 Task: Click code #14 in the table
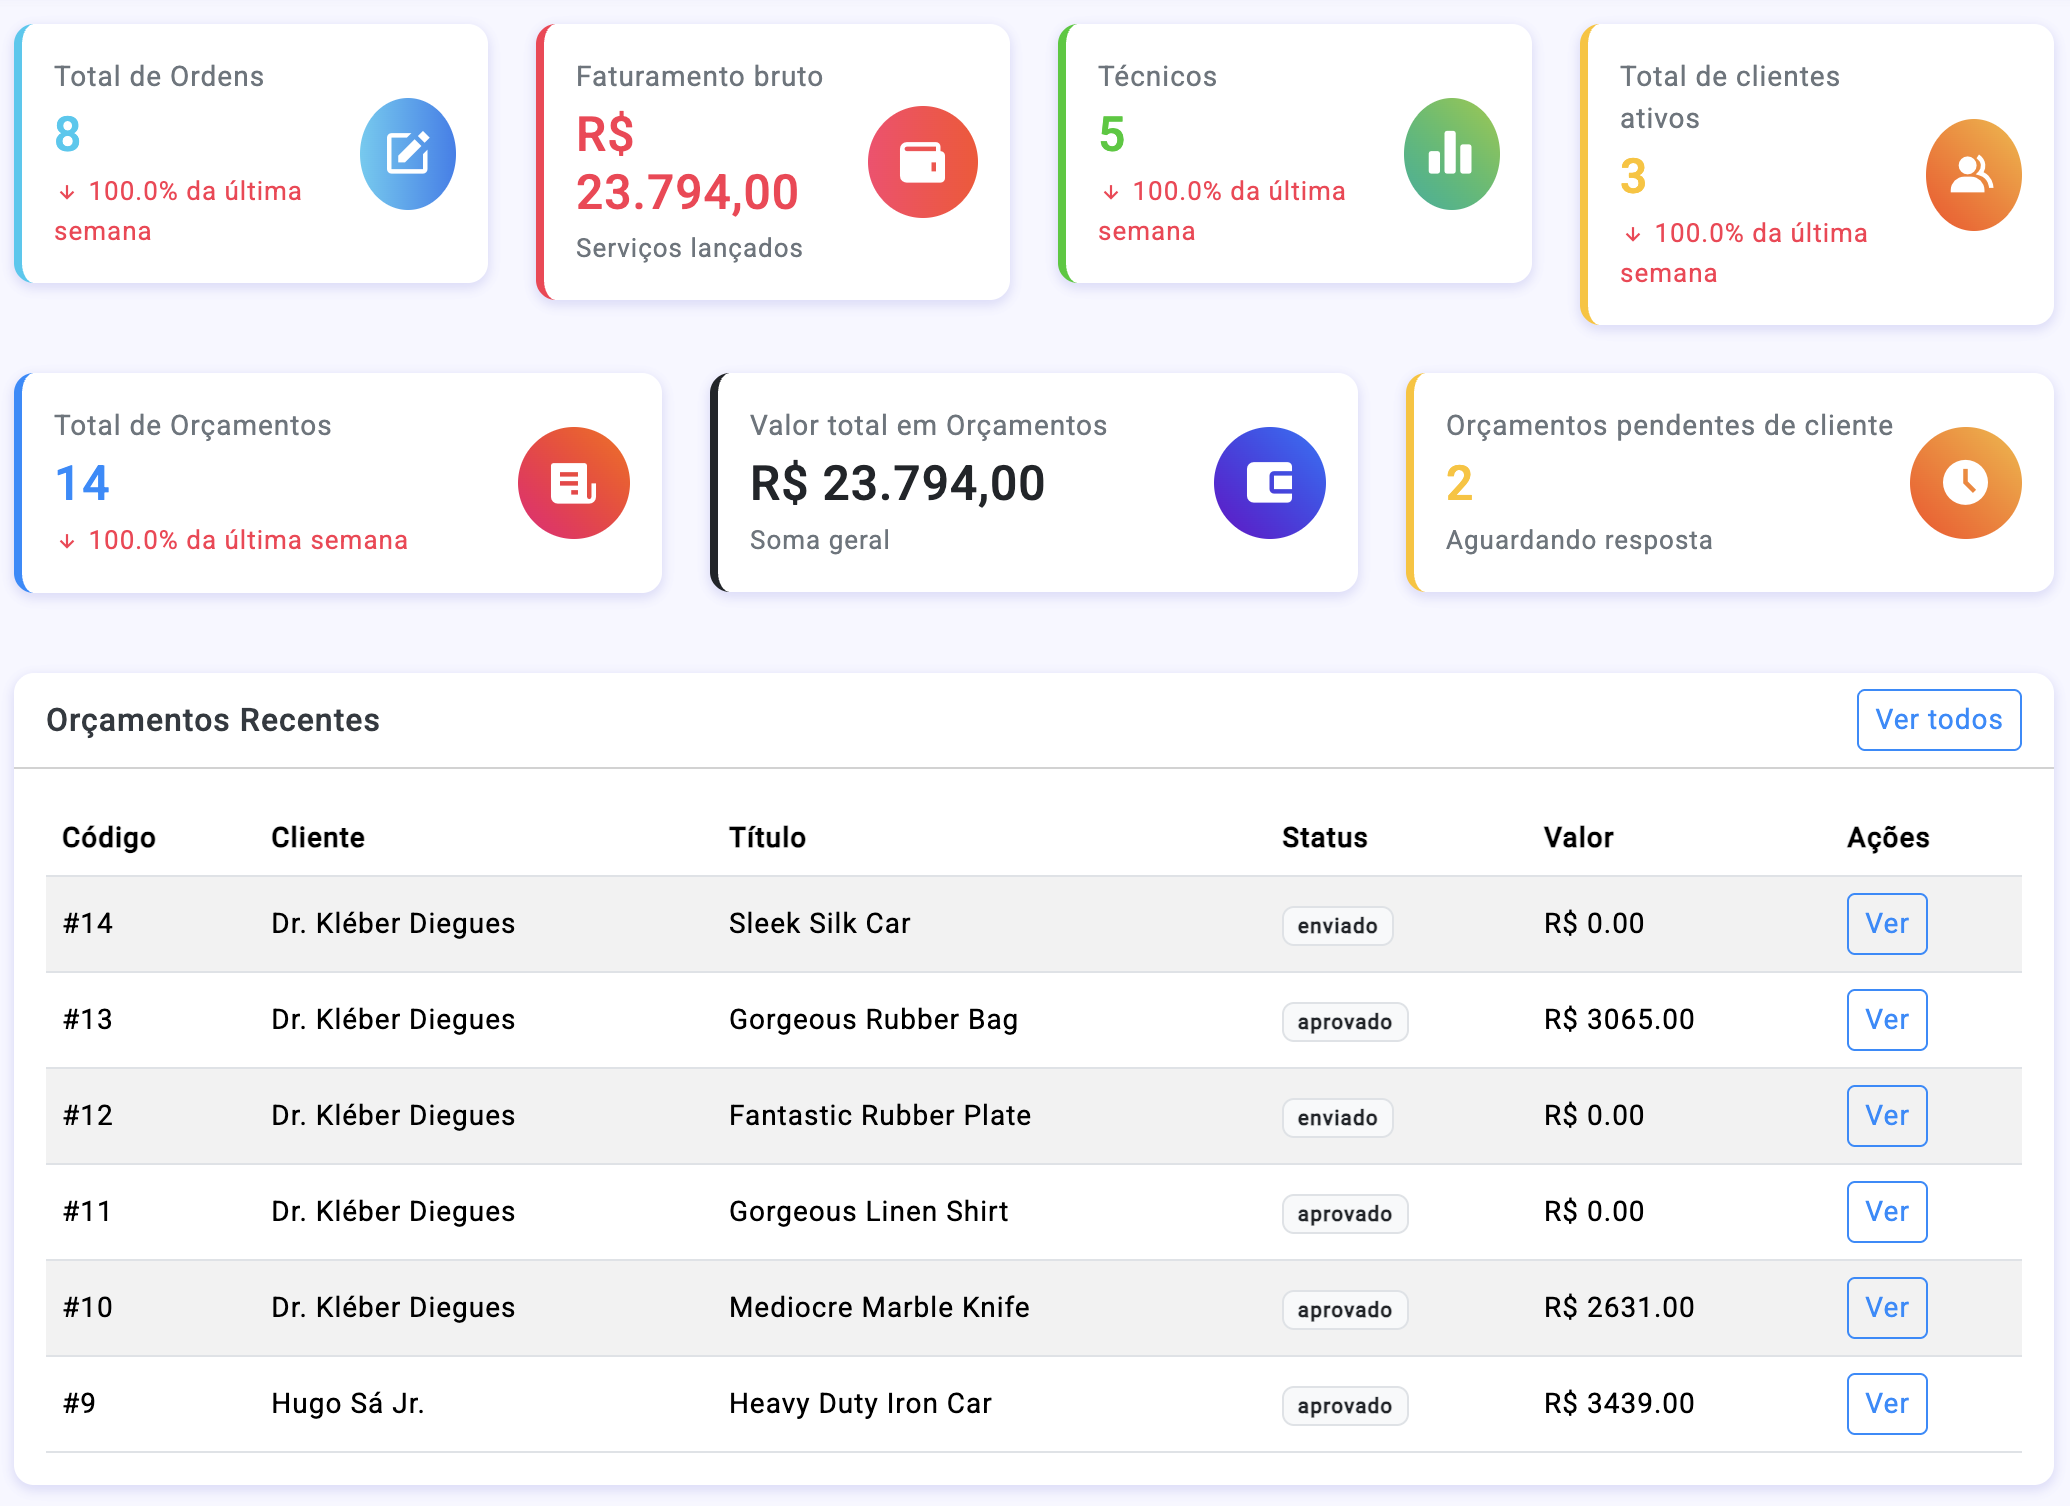coord(87,923)
